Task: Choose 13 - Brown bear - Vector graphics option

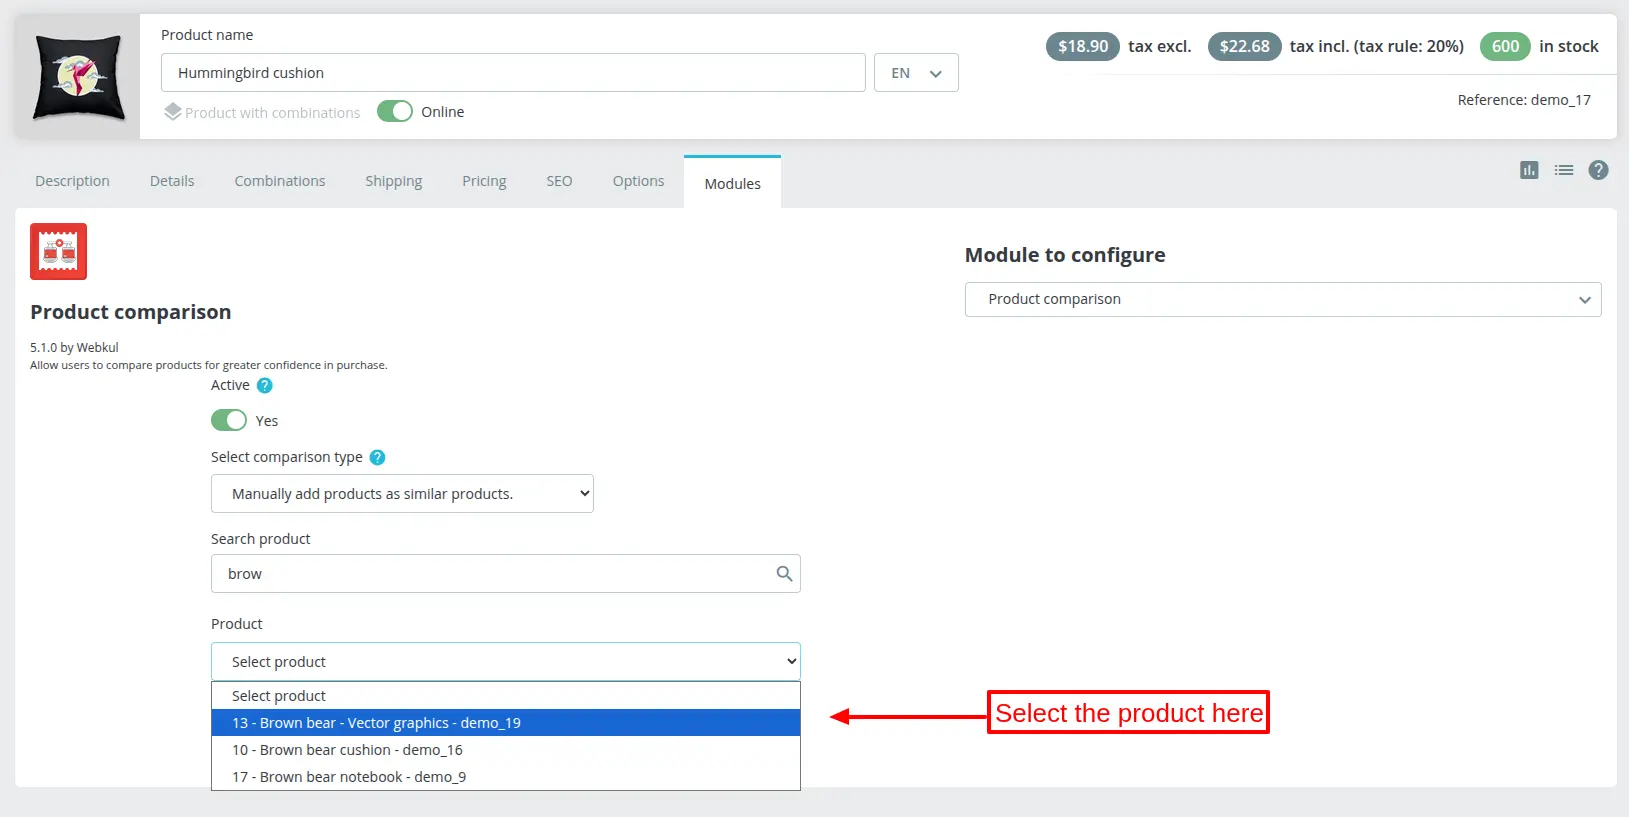Action: coord(506,723)
